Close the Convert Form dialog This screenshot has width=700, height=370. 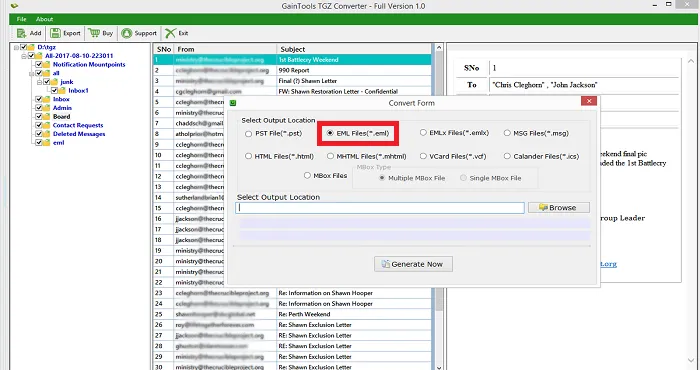pyautogui.click(x=589, y=101)
